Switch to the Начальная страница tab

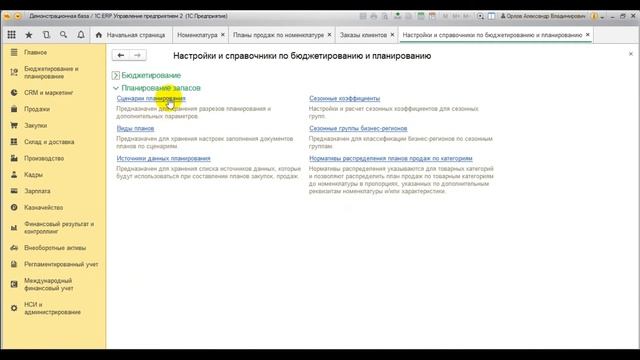pyautogui.click(x=131, y=35)
